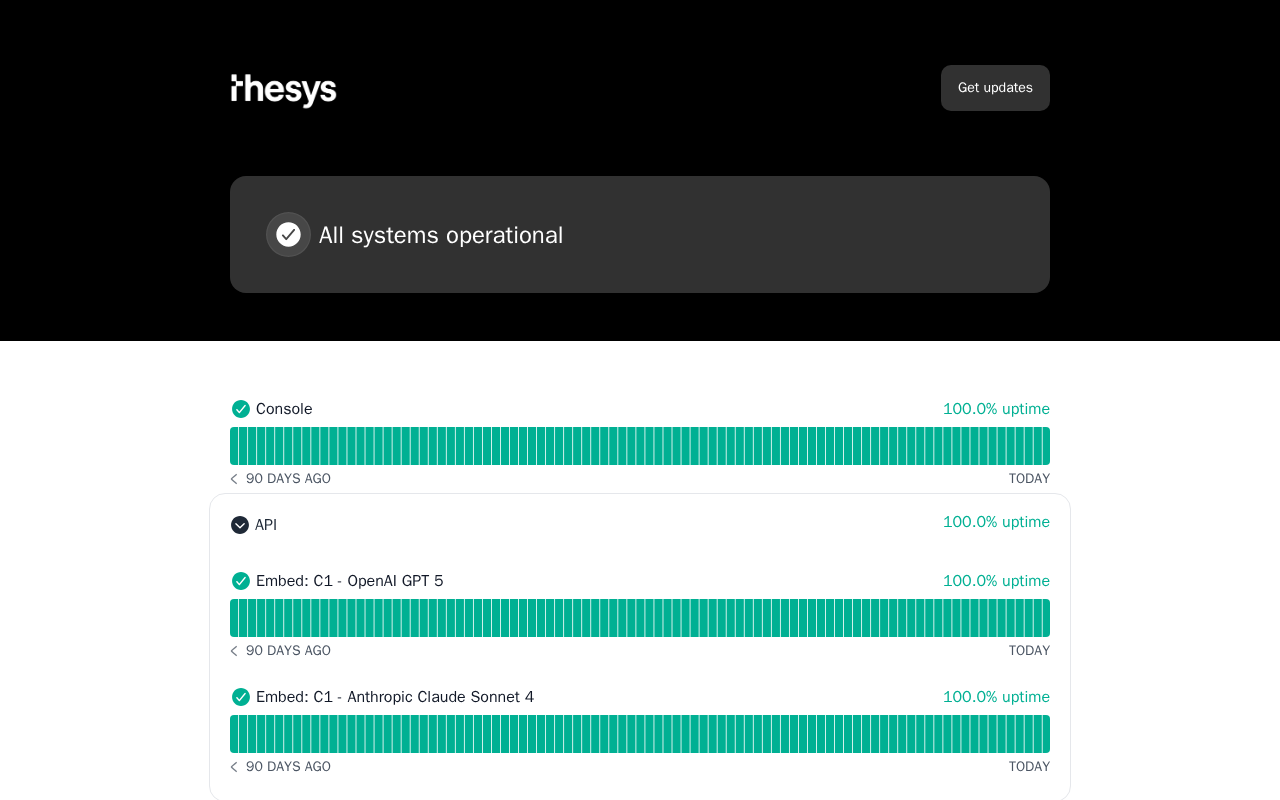1280x800 pixels.
Task: Click the Console uptime bar's leftmost day
Action: 234,446
